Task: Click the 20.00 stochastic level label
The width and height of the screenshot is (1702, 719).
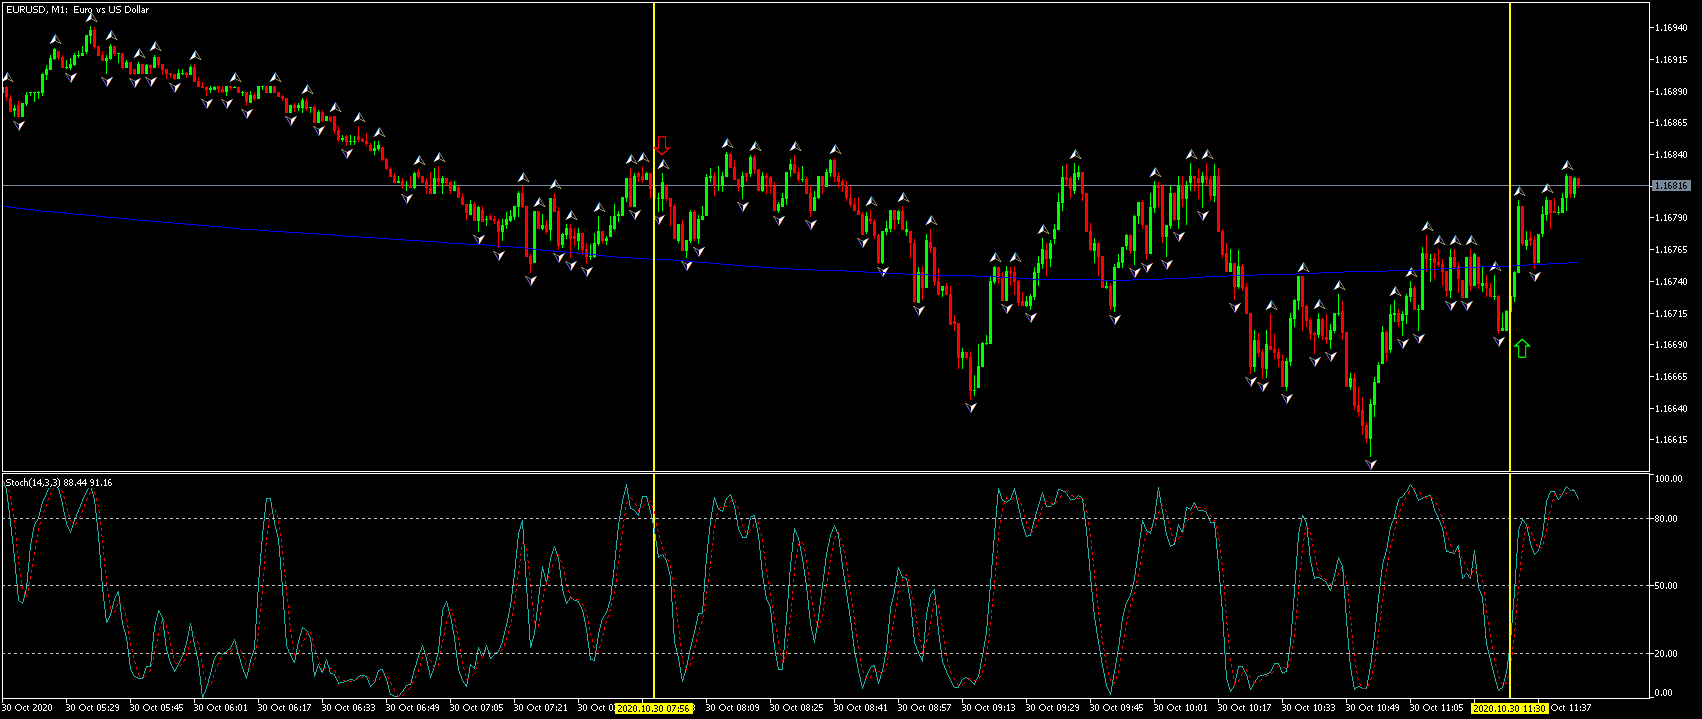Action: tap(1665, 653)
